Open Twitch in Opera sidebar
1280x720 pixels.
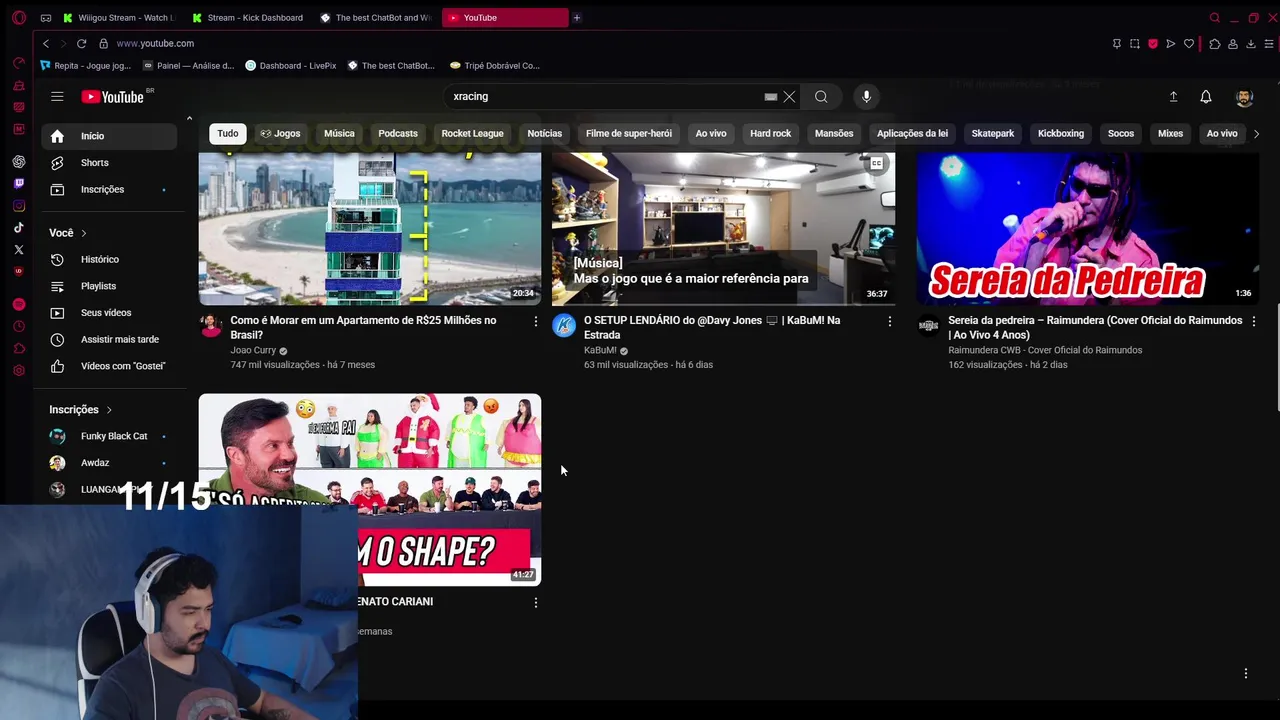pos(19,184)
